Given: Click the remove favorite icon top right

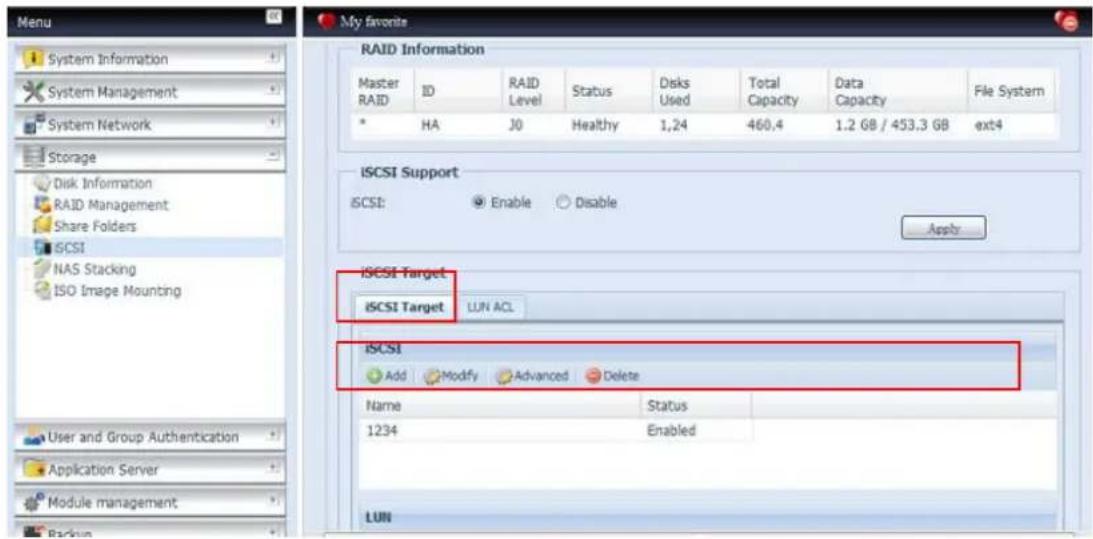Looking at the screenshot, I should [1067, 22].
